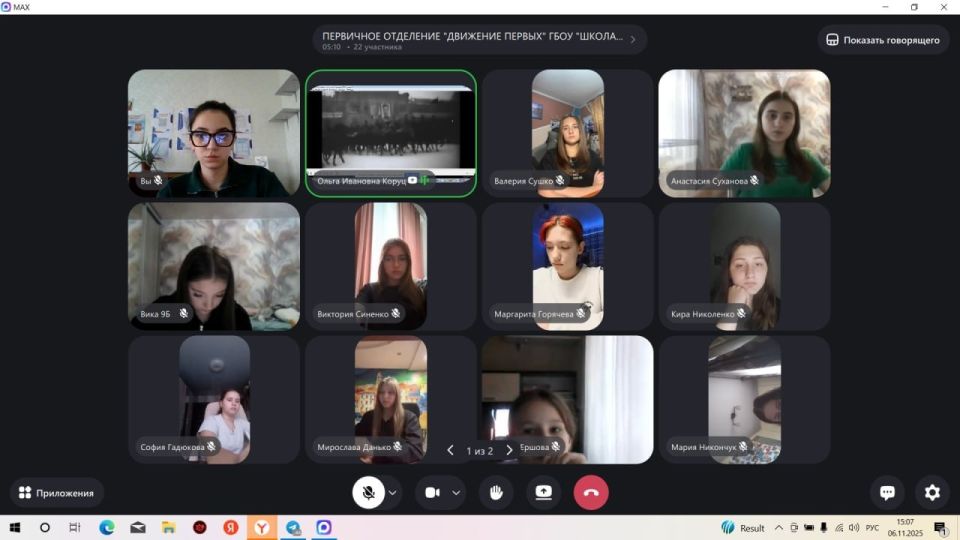
Task: Toggle the microphone mute button
Action: click(369, 492)
